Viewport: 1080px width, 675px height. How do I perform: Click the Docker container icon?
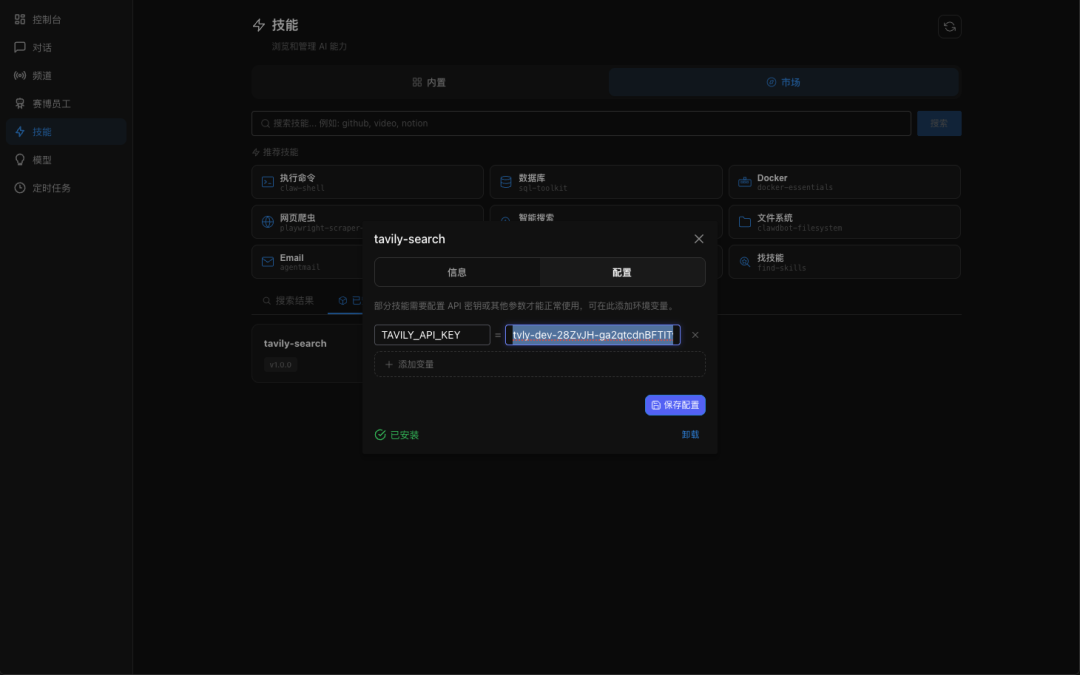tap(745, 182)
